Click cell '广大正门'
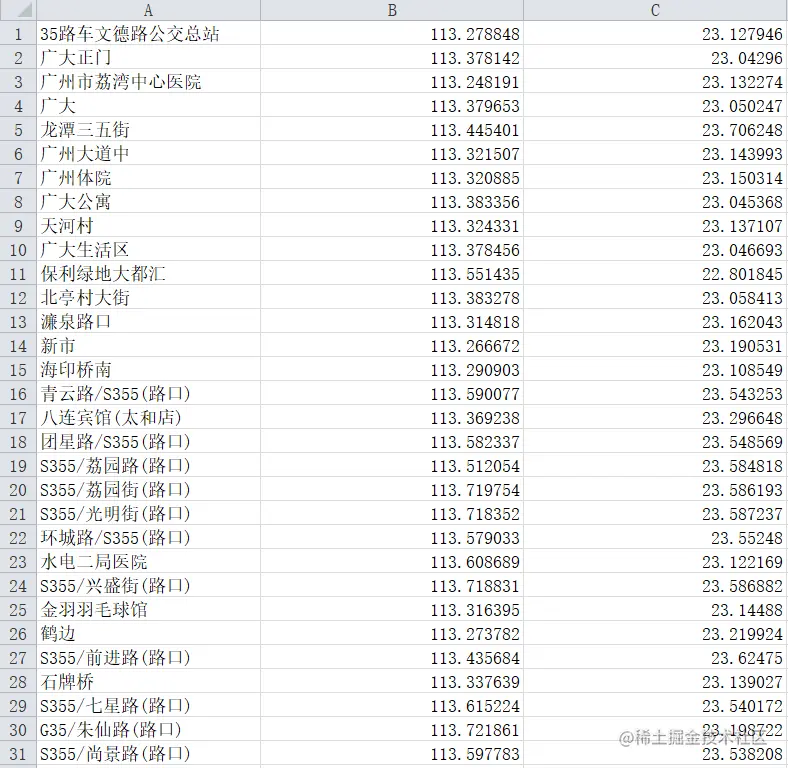Screen dimensions: 788x768 pos(148,57)
